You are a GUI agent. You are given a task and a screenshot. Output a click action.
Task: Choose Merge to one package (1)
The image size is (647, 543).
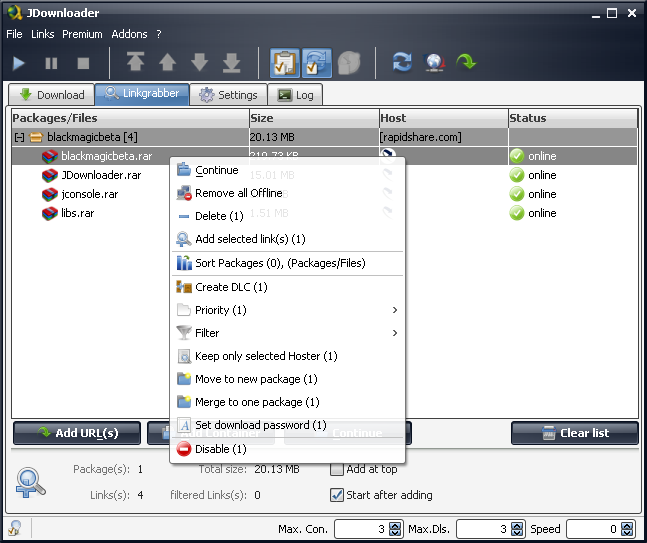click(x=288, y=402)
